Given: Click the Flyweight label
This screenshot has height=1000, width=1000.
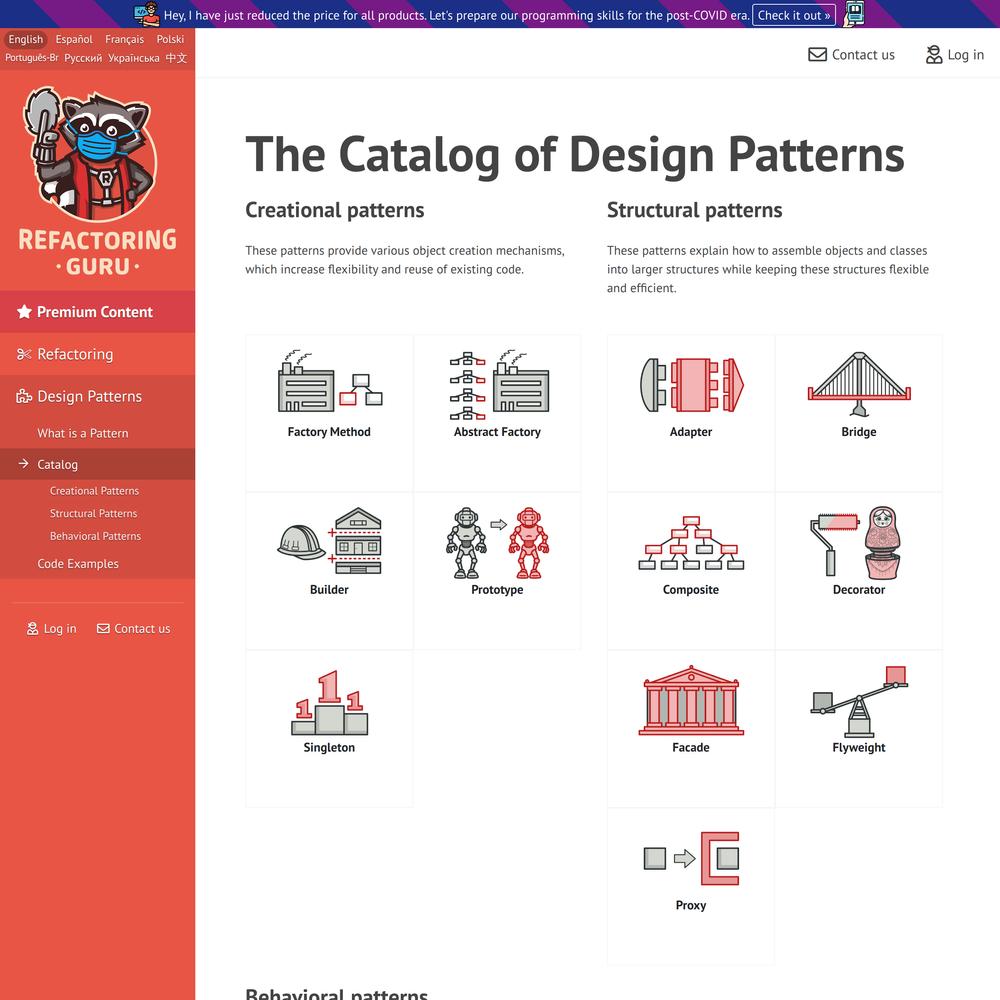Looking at the screenshot, I should coord(859,747).
